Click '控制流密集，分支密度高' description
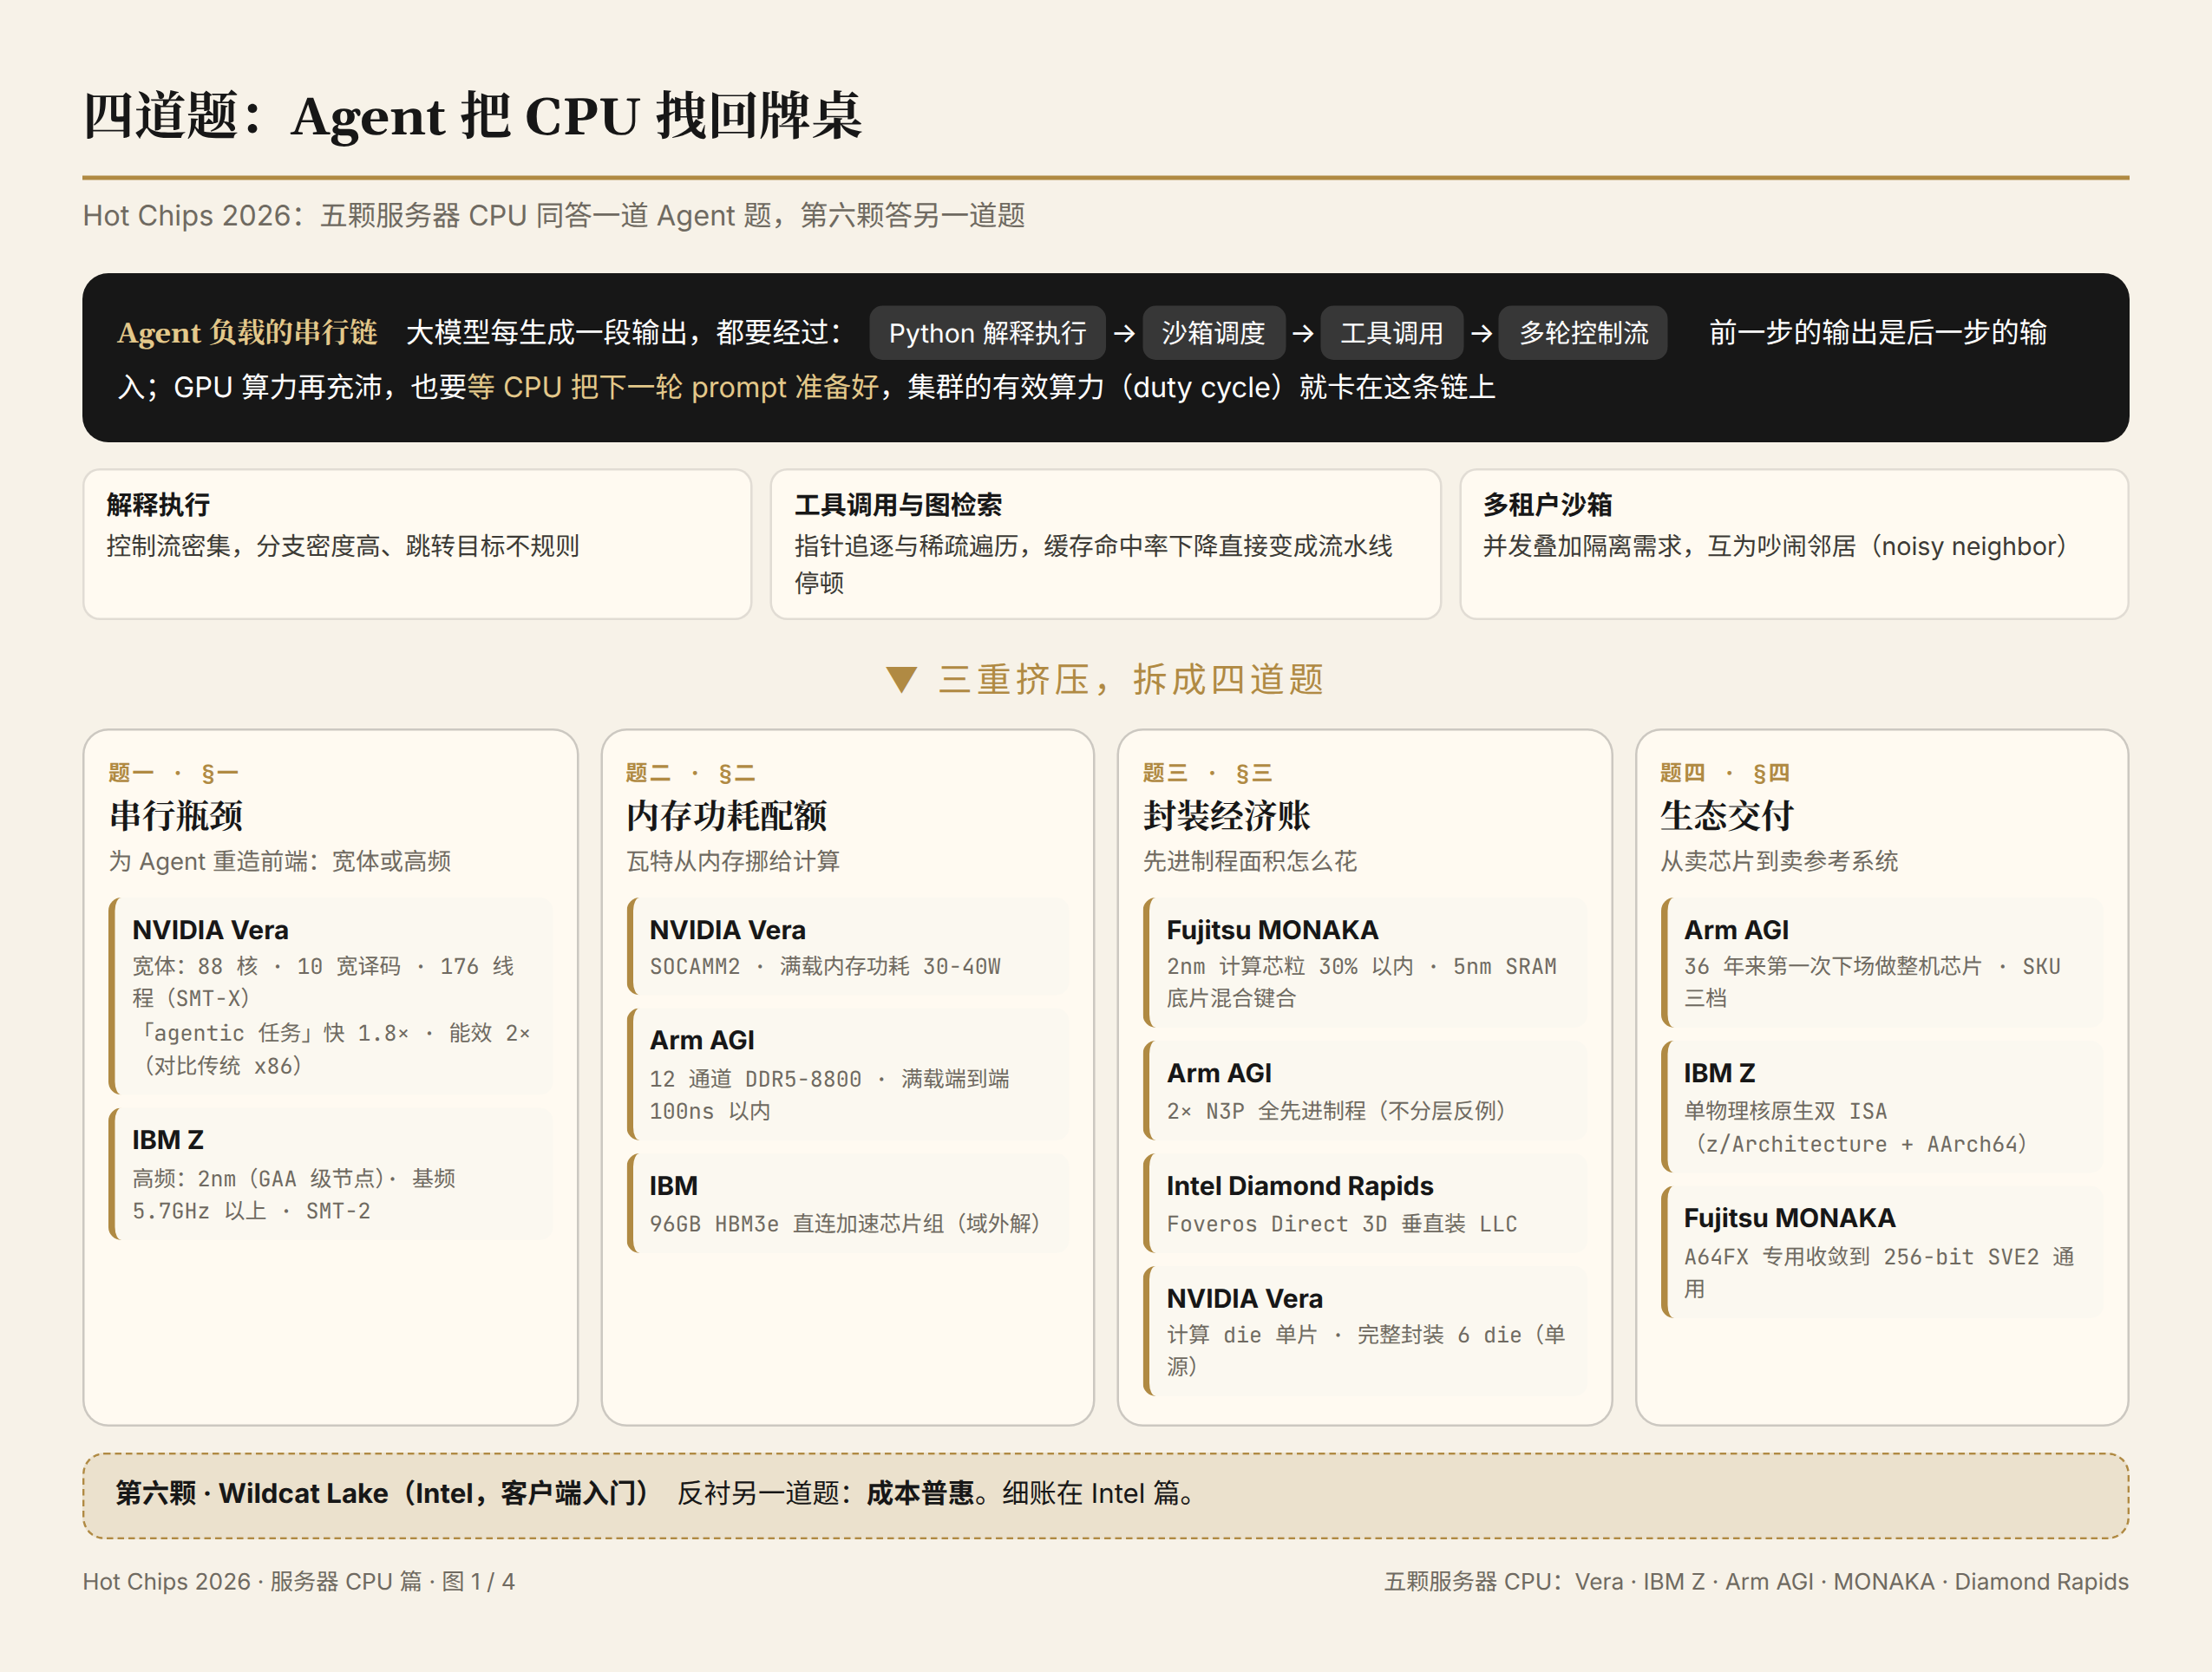Viewport: 2212px width, 1672px height. (x=343, y=546)
